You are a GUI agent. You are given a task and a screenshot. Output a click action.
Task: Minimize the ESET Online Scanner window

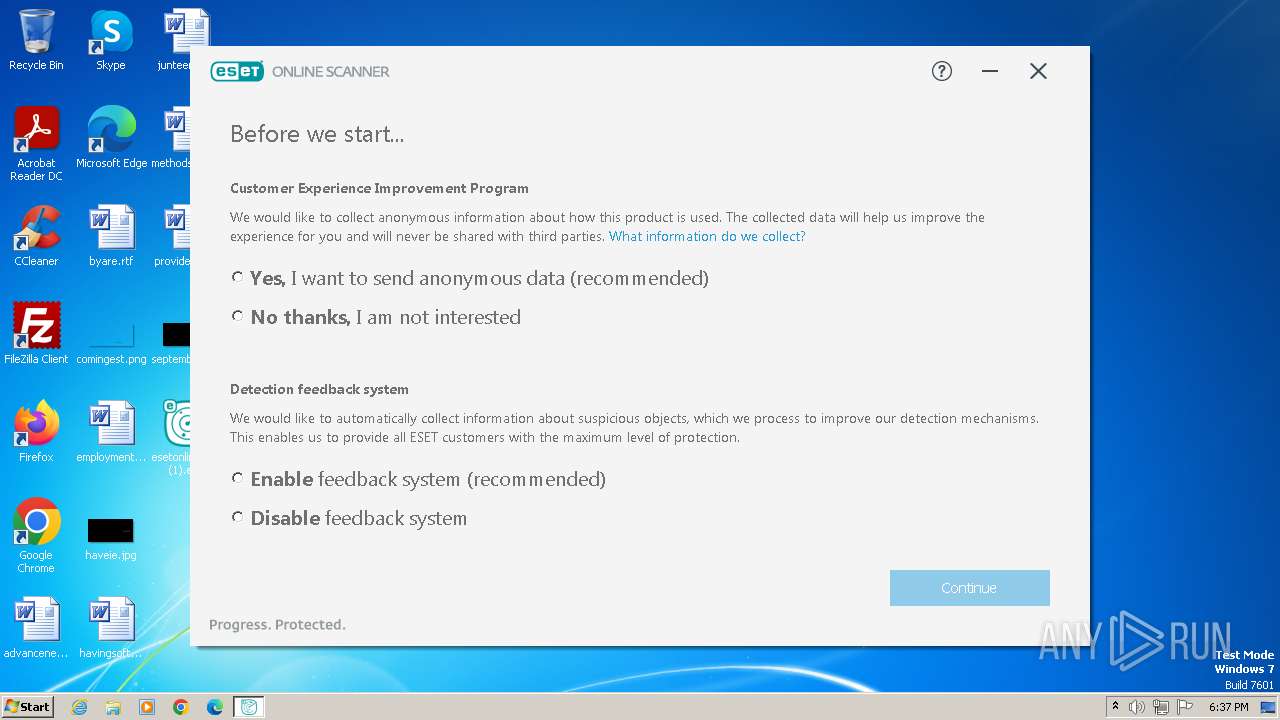(x=990, y=71)
